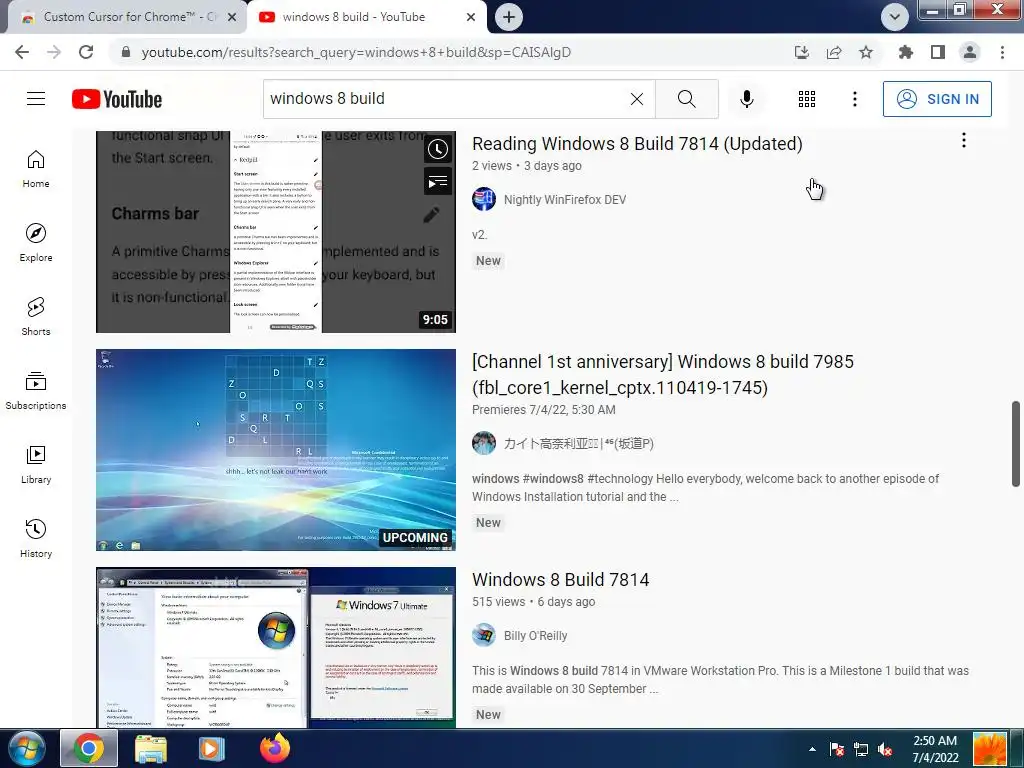
Task: View site information lock icon
Action: pos(126,52)
